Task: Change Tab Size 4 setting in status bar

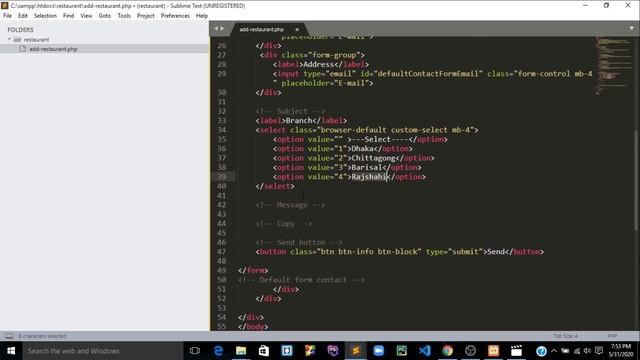Action: (565, 336)
